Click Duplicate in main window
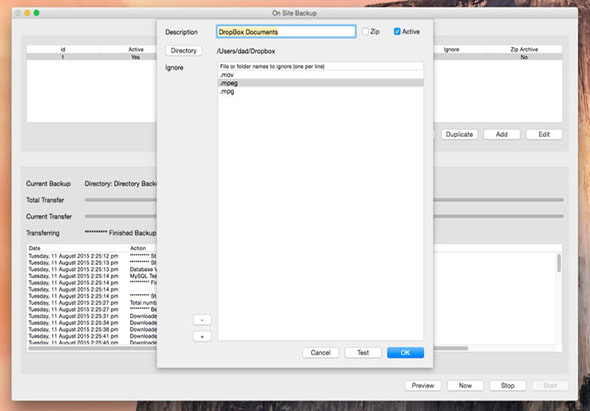The height and width of the screenshot is (411, 590). (x=459, y=134)
